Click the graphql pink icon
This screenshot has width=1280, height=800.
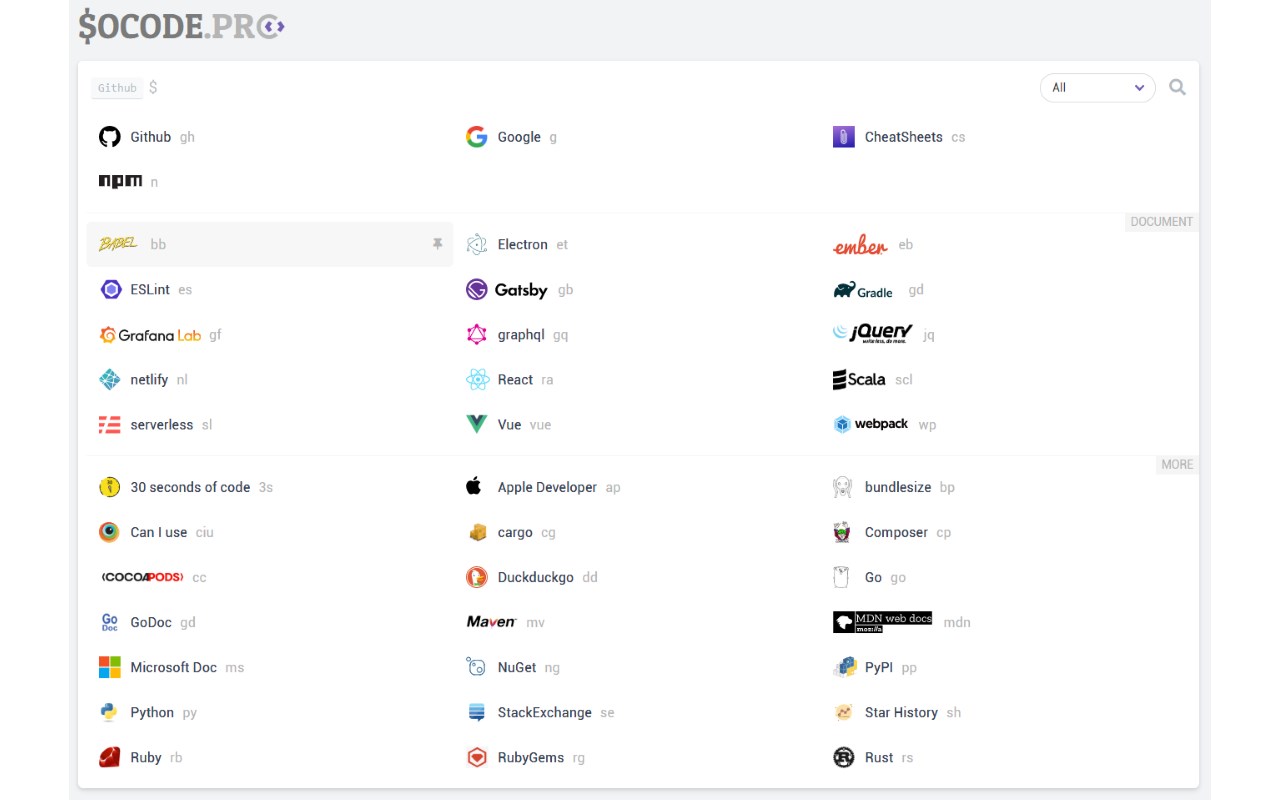(477, 335)
